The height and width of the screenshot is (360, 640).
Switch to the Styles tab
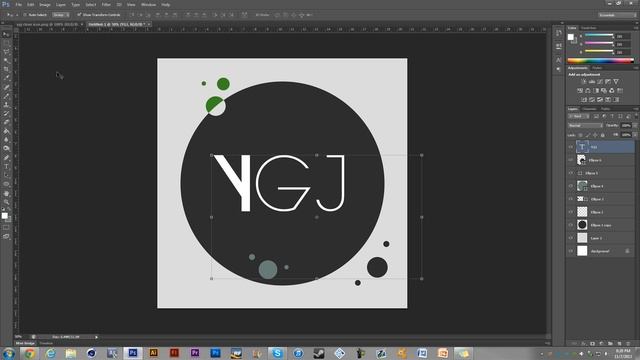click(597, 68)
